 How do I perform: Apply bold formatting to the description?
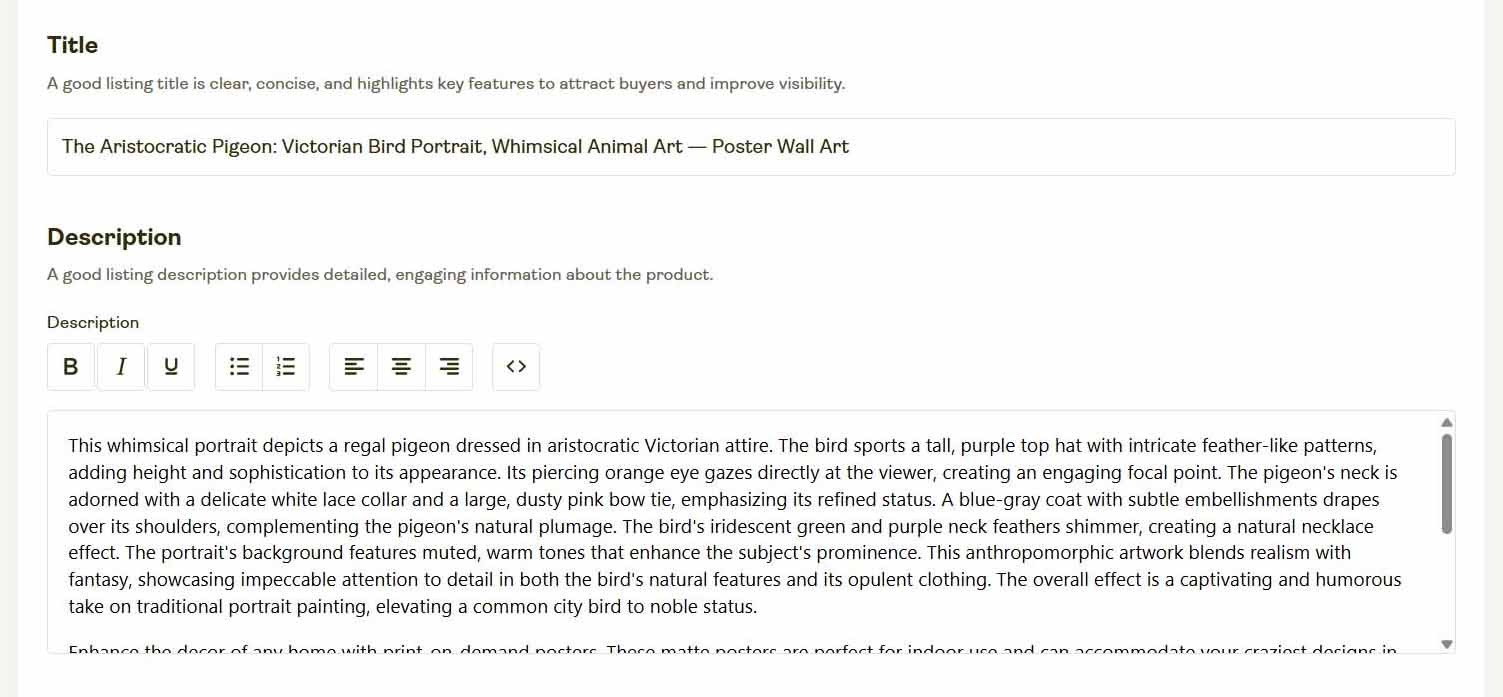pos(70,366)
